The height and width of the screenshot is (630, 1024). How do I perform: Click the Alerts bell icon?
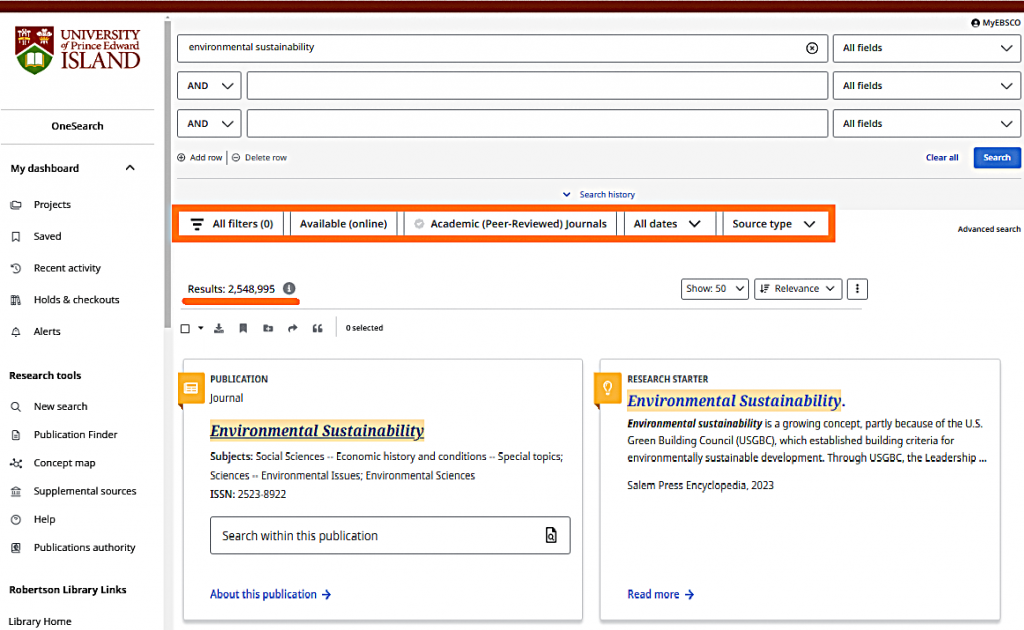click(16, 332)
